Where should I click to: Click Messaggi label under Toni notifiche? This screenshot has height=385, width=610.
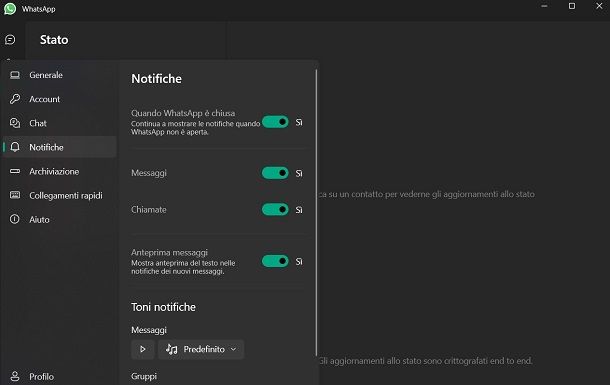[149, 330]
